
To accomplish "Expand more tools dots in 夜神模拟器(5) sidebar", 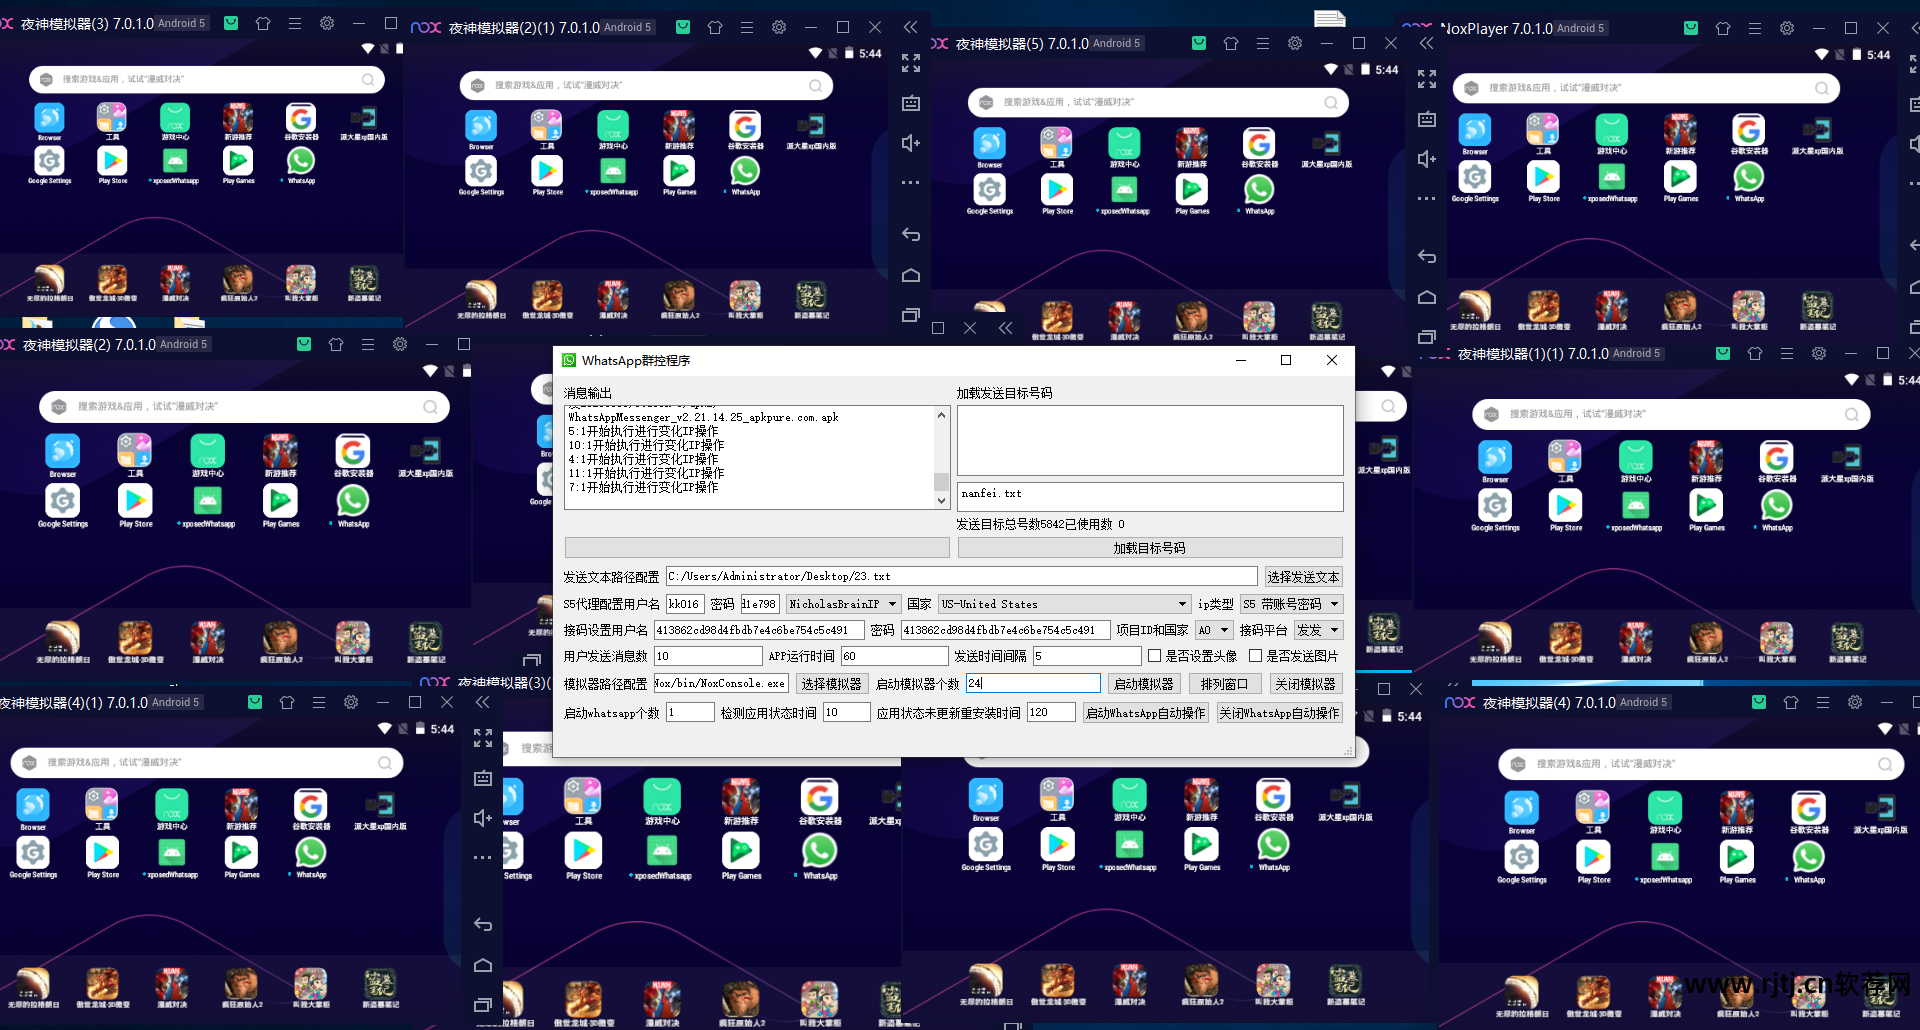I will pos(1426,198).
